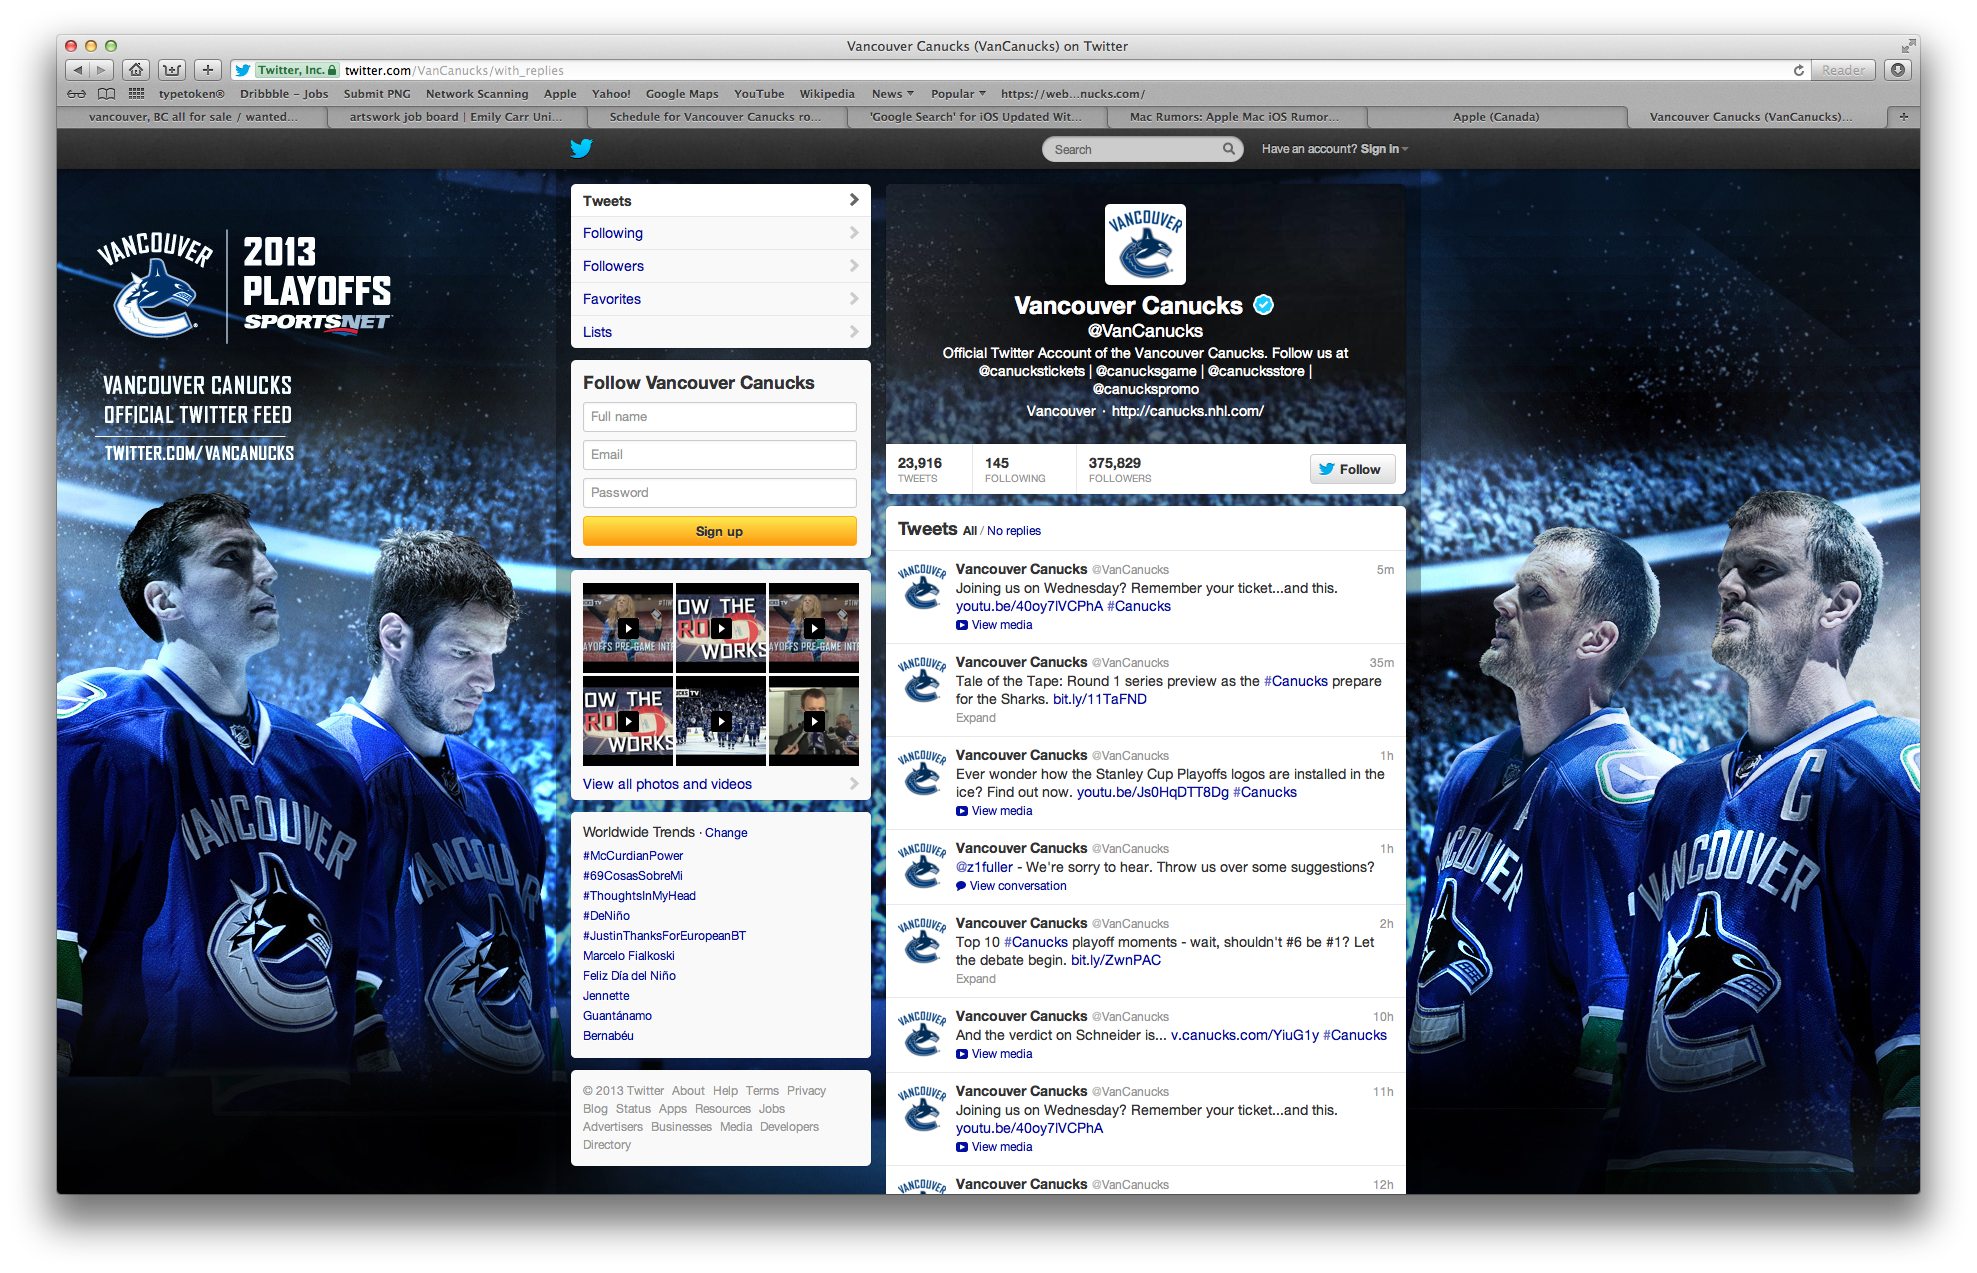This screenshot has height=1273, width=1977.
Task: Show tweets with No replies
Action: [x=1014, y=531]
